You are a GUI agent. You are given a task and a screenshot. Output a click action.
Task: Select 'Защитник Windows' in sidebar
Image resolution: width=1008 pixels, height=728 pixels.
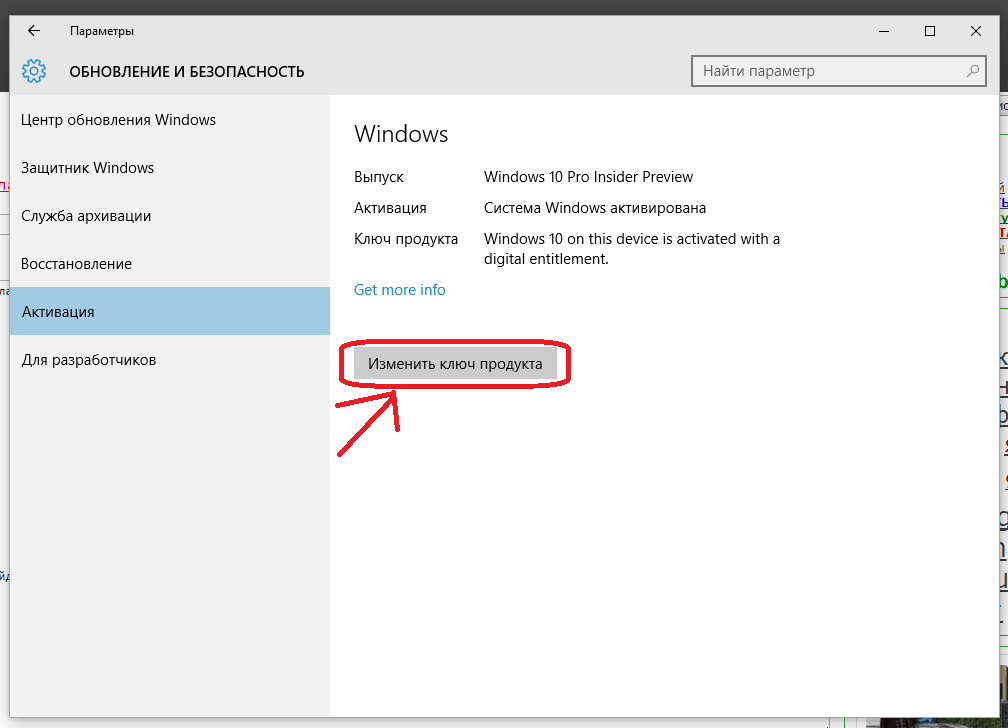point(88,168)
